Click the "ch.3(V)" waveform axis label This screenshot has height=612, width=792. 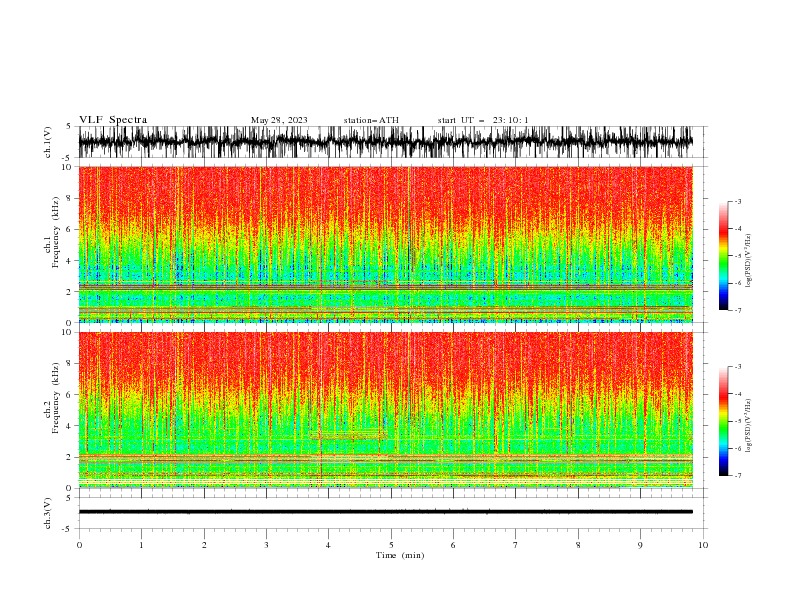[48, 513]
